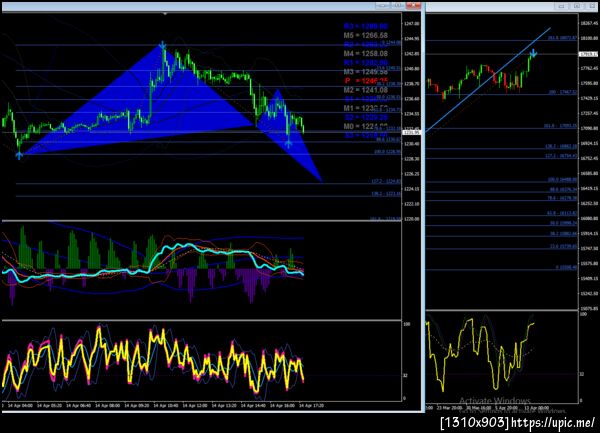
Task: Click the highlighted price tag on right chart scale
Action: coord(589,54)
